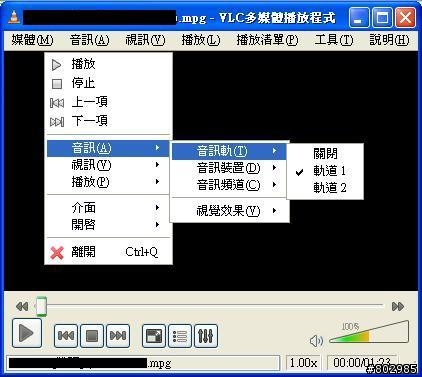Click the seek bar track midpoint
422x377 pixels.
click(208, 306)
